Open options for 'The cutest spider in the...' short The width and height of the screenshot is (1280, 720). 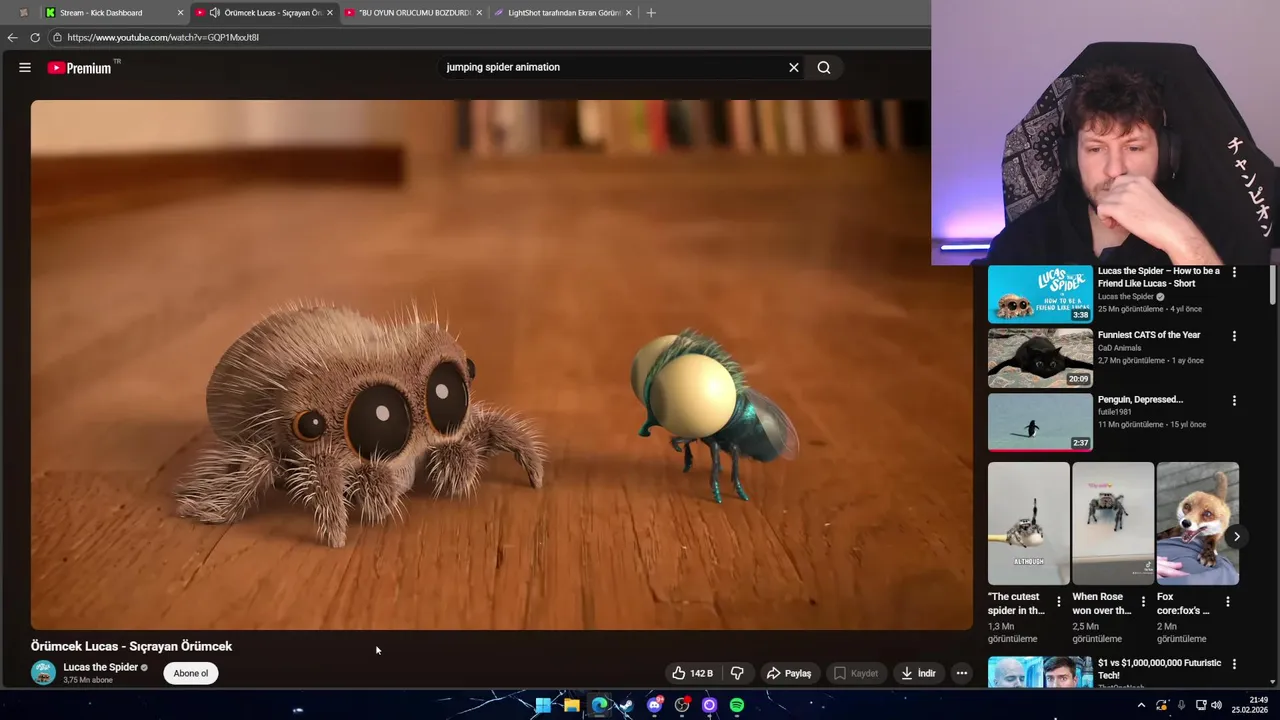1059,602
